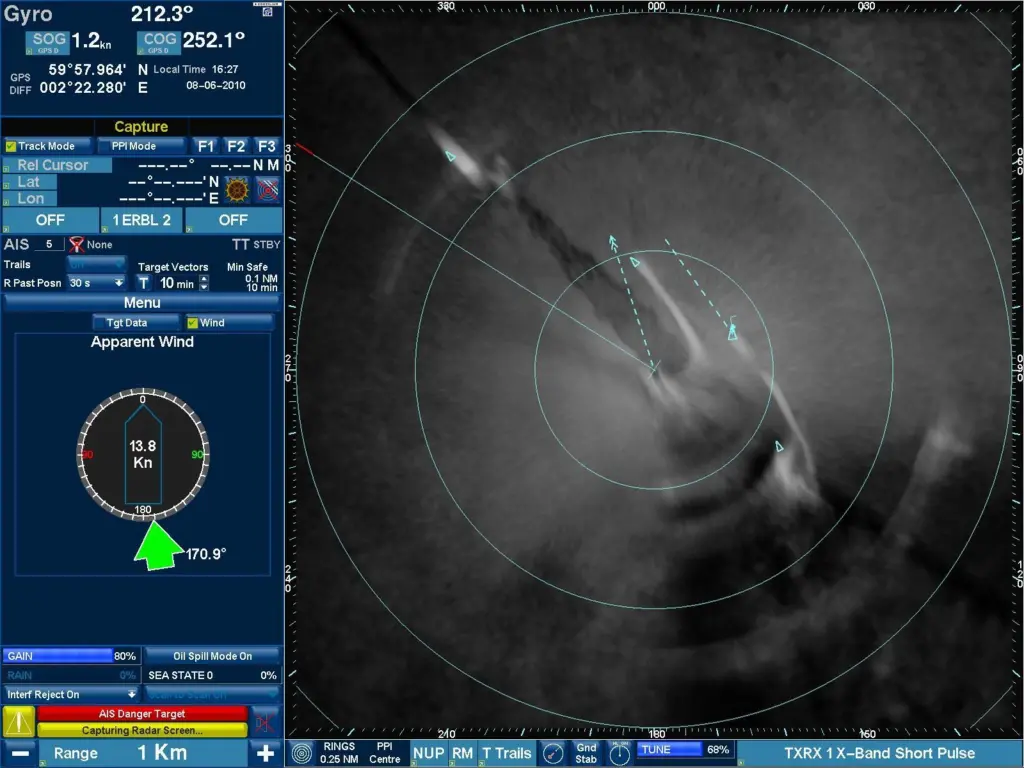Open the R Past Posn 30 s dropdown
Viewport: 1024px width, 768px height.
point(96,283)
